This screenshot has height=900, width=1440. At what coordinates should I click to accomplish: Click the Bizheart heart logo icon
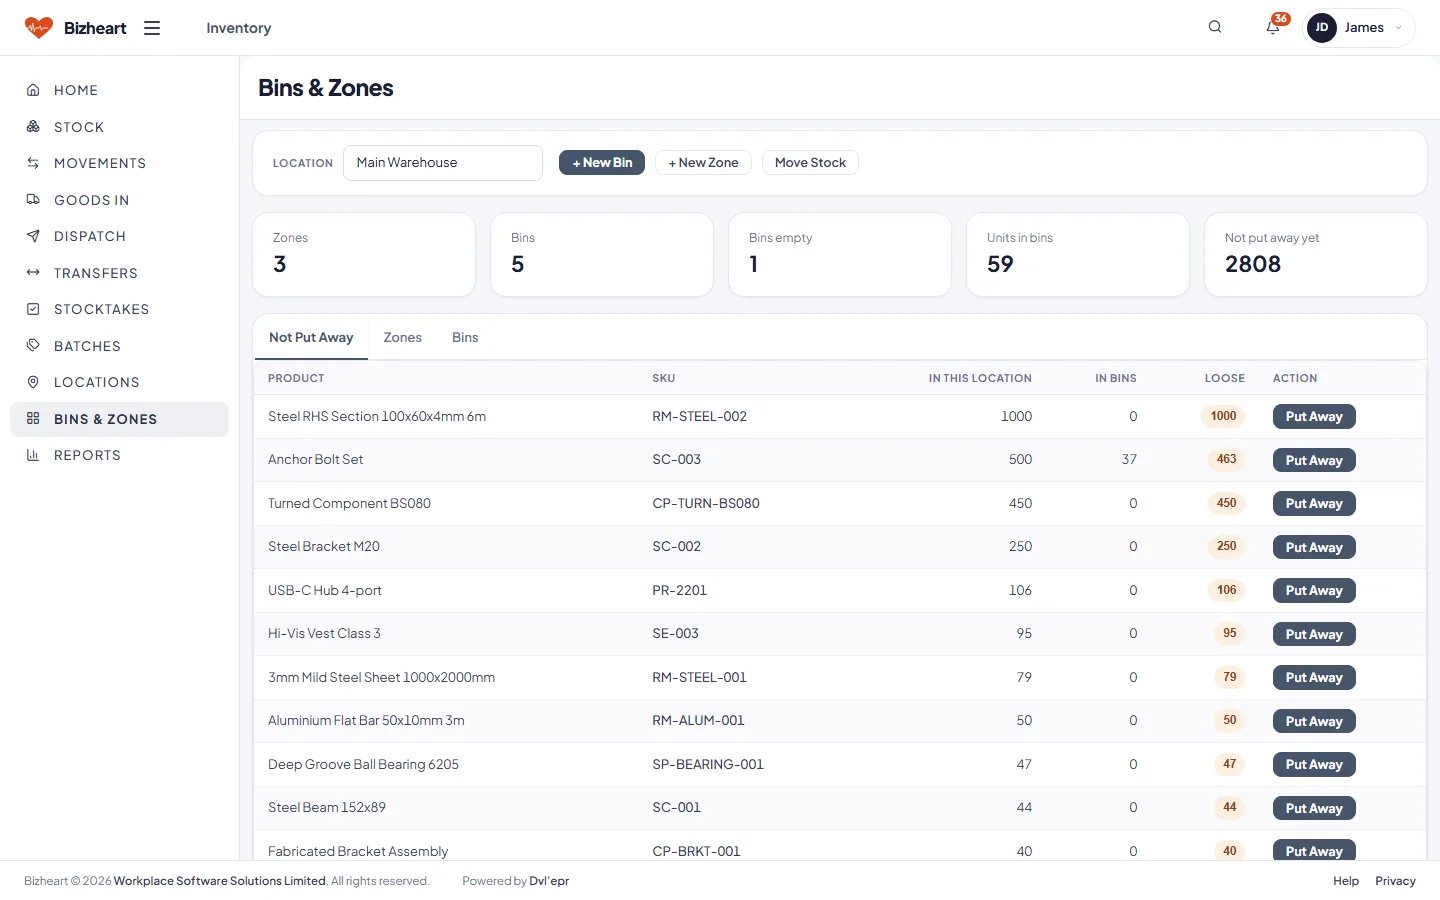click(39, 28)
